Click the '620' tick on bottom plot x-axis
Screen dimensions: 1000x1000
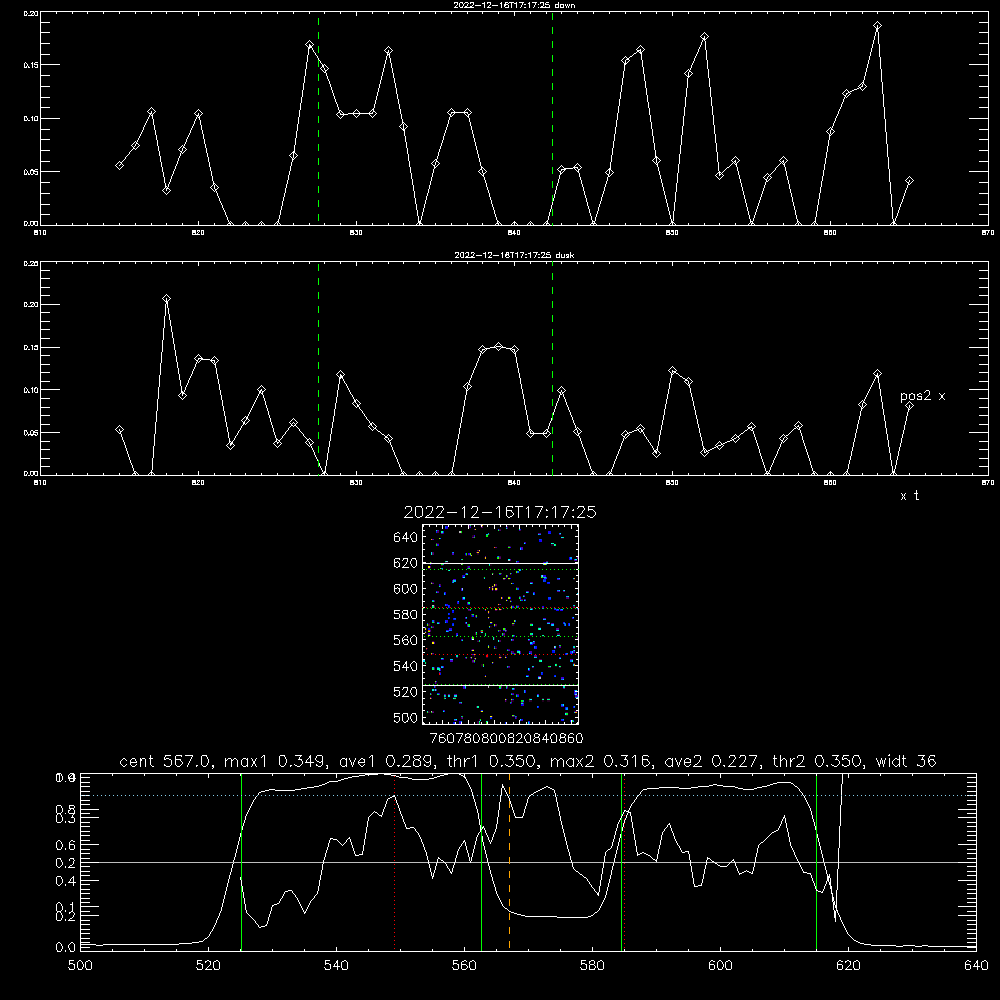[x=849, y=966]
